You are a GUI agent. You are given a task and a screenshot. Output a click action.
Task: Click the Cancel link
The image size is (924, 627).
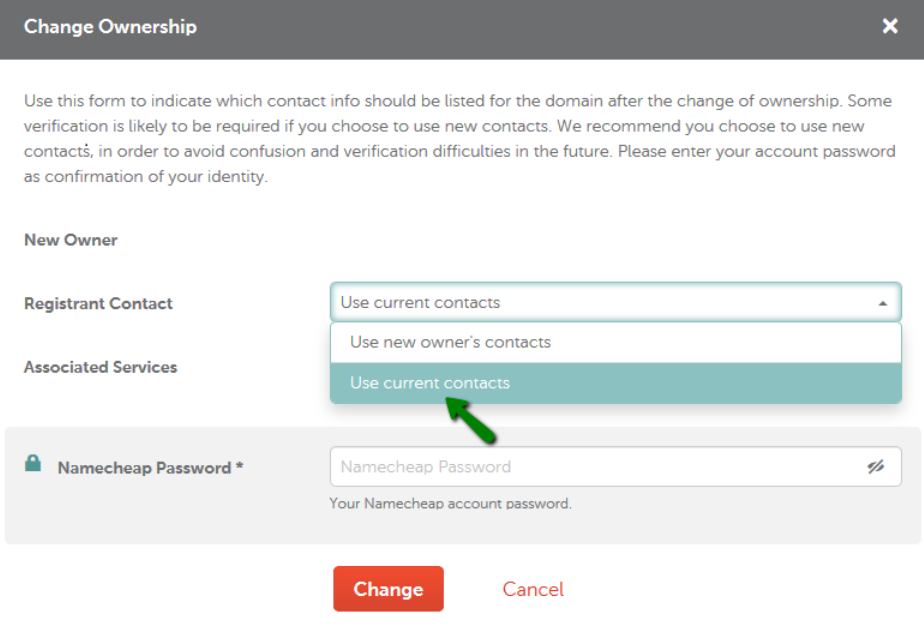click(533, 589)
